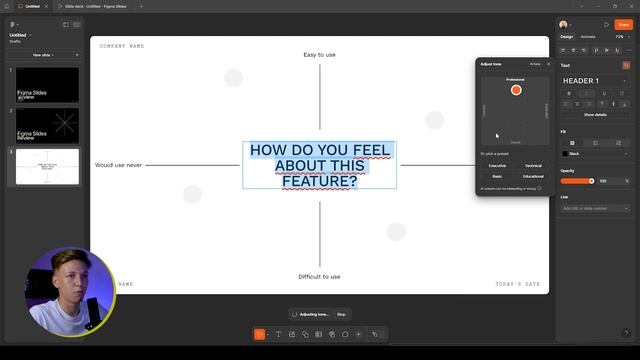Apply list formatting to text

[622, 93]
